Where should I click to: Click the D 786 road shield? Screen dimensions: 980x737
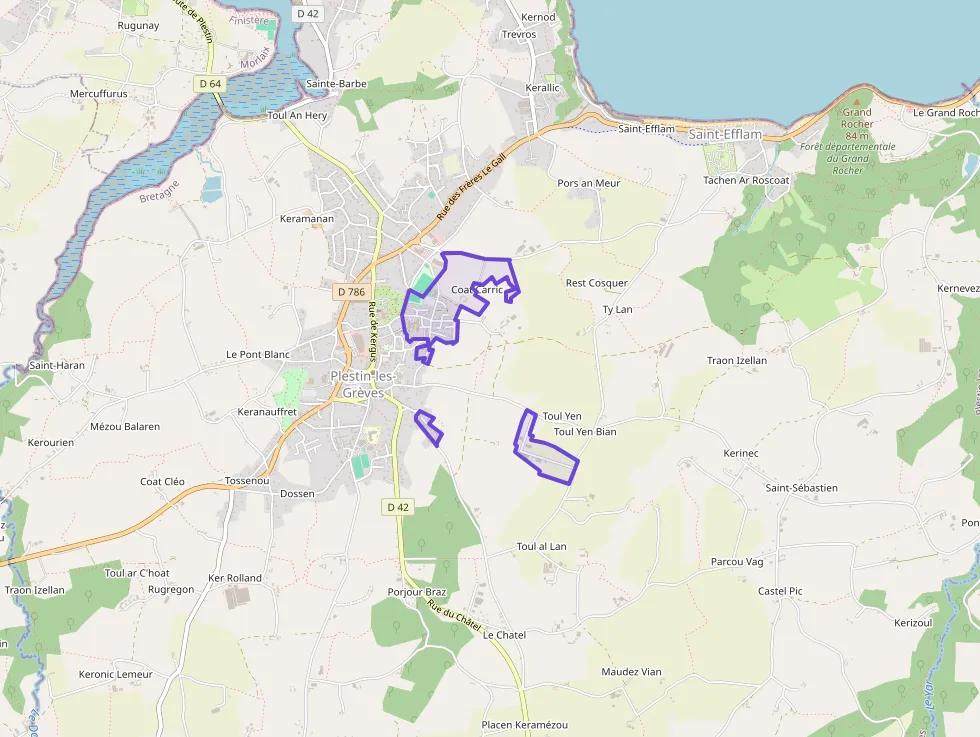click(351, 291)
